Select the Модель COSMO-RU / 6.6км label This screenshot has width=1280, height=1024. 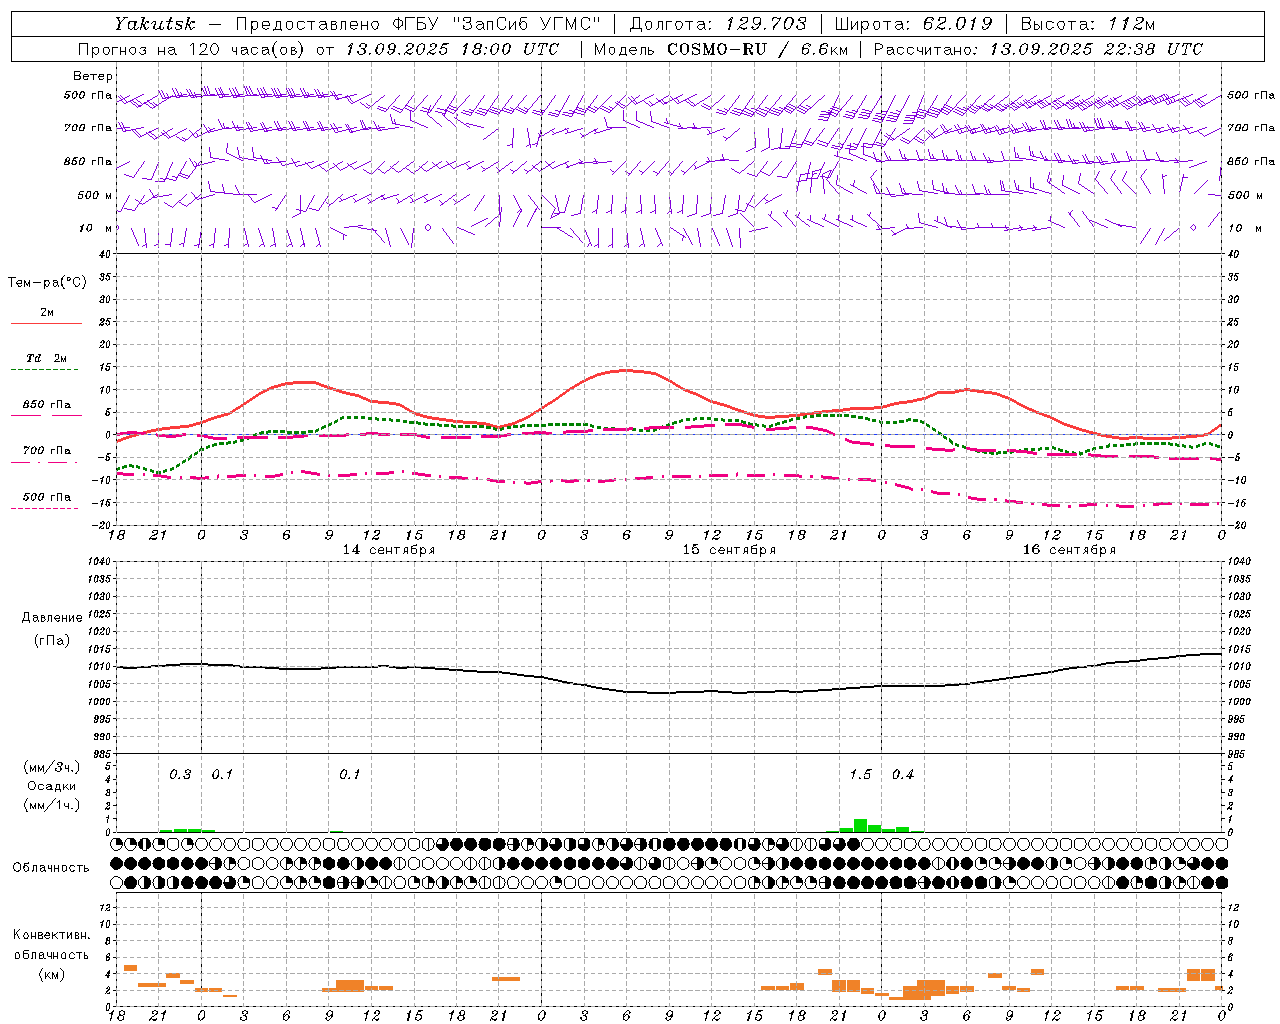(721, 49)
